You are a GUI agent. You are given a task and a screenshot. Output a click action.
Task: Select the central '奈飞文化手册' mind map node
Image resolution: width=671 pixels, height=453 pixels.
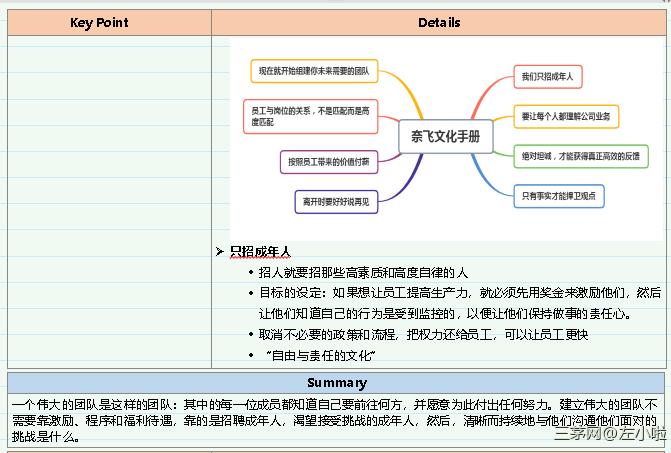(445, 136)
